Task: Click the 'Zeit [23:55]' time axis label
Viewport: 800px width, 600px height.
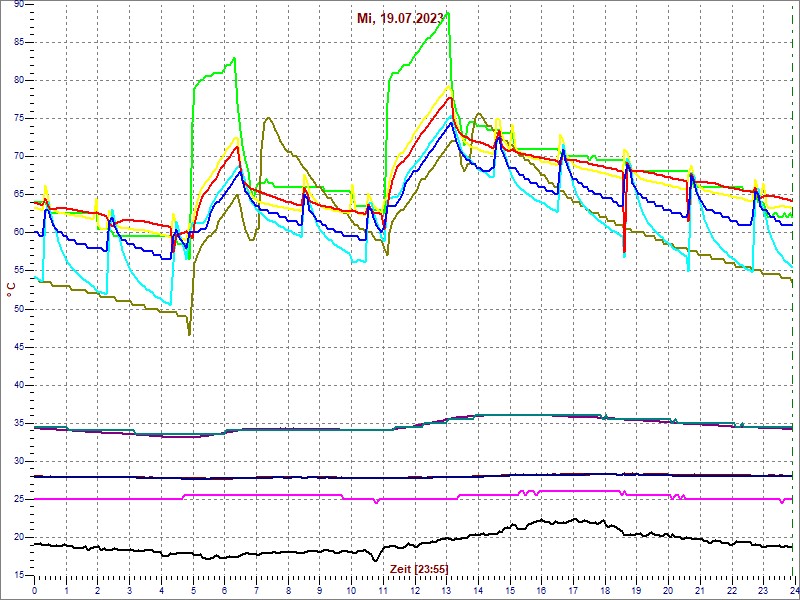Action: click(419, 568)
